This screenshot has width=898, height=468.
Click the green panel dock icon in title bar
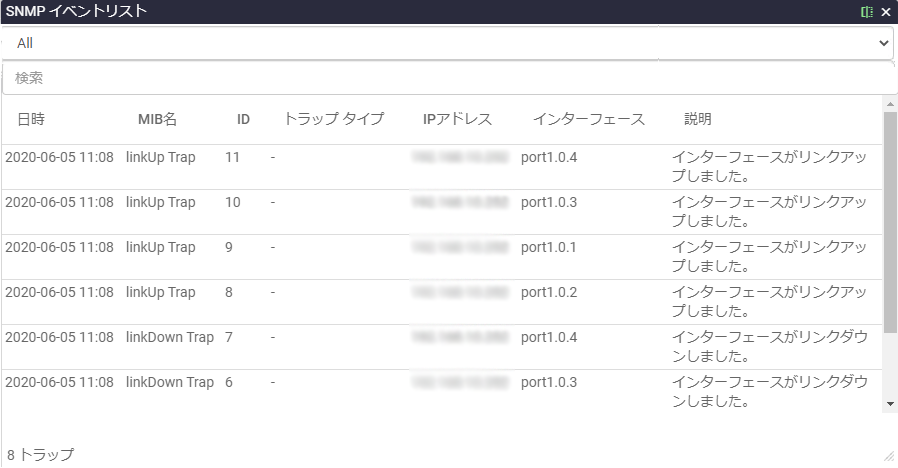tap(867, 12)
